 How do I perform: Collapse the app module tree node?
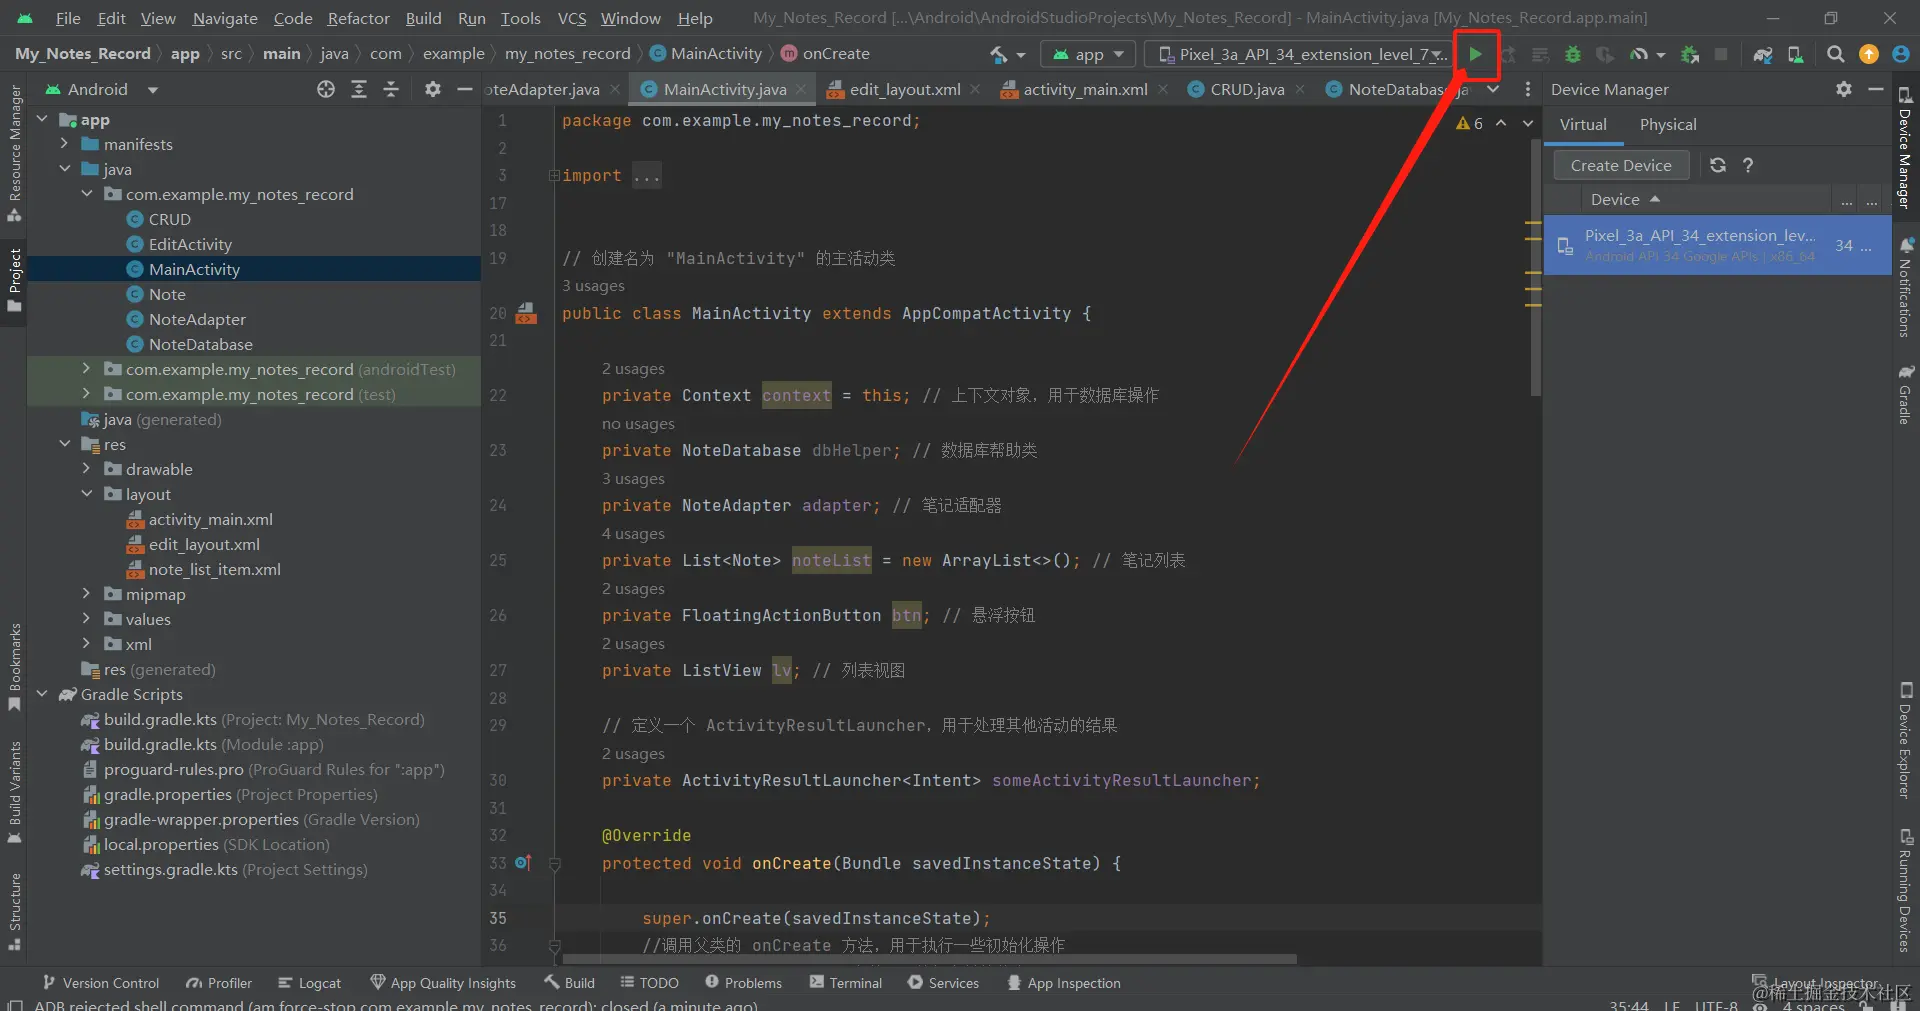tap(43, 119)
